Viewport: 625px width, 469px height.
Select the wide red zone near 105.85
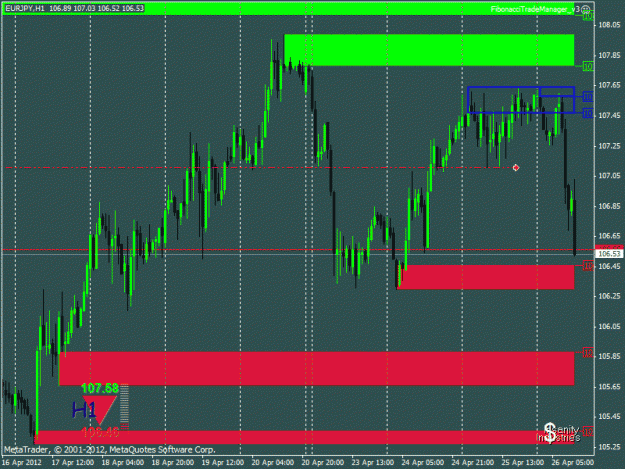coord(316,369)
